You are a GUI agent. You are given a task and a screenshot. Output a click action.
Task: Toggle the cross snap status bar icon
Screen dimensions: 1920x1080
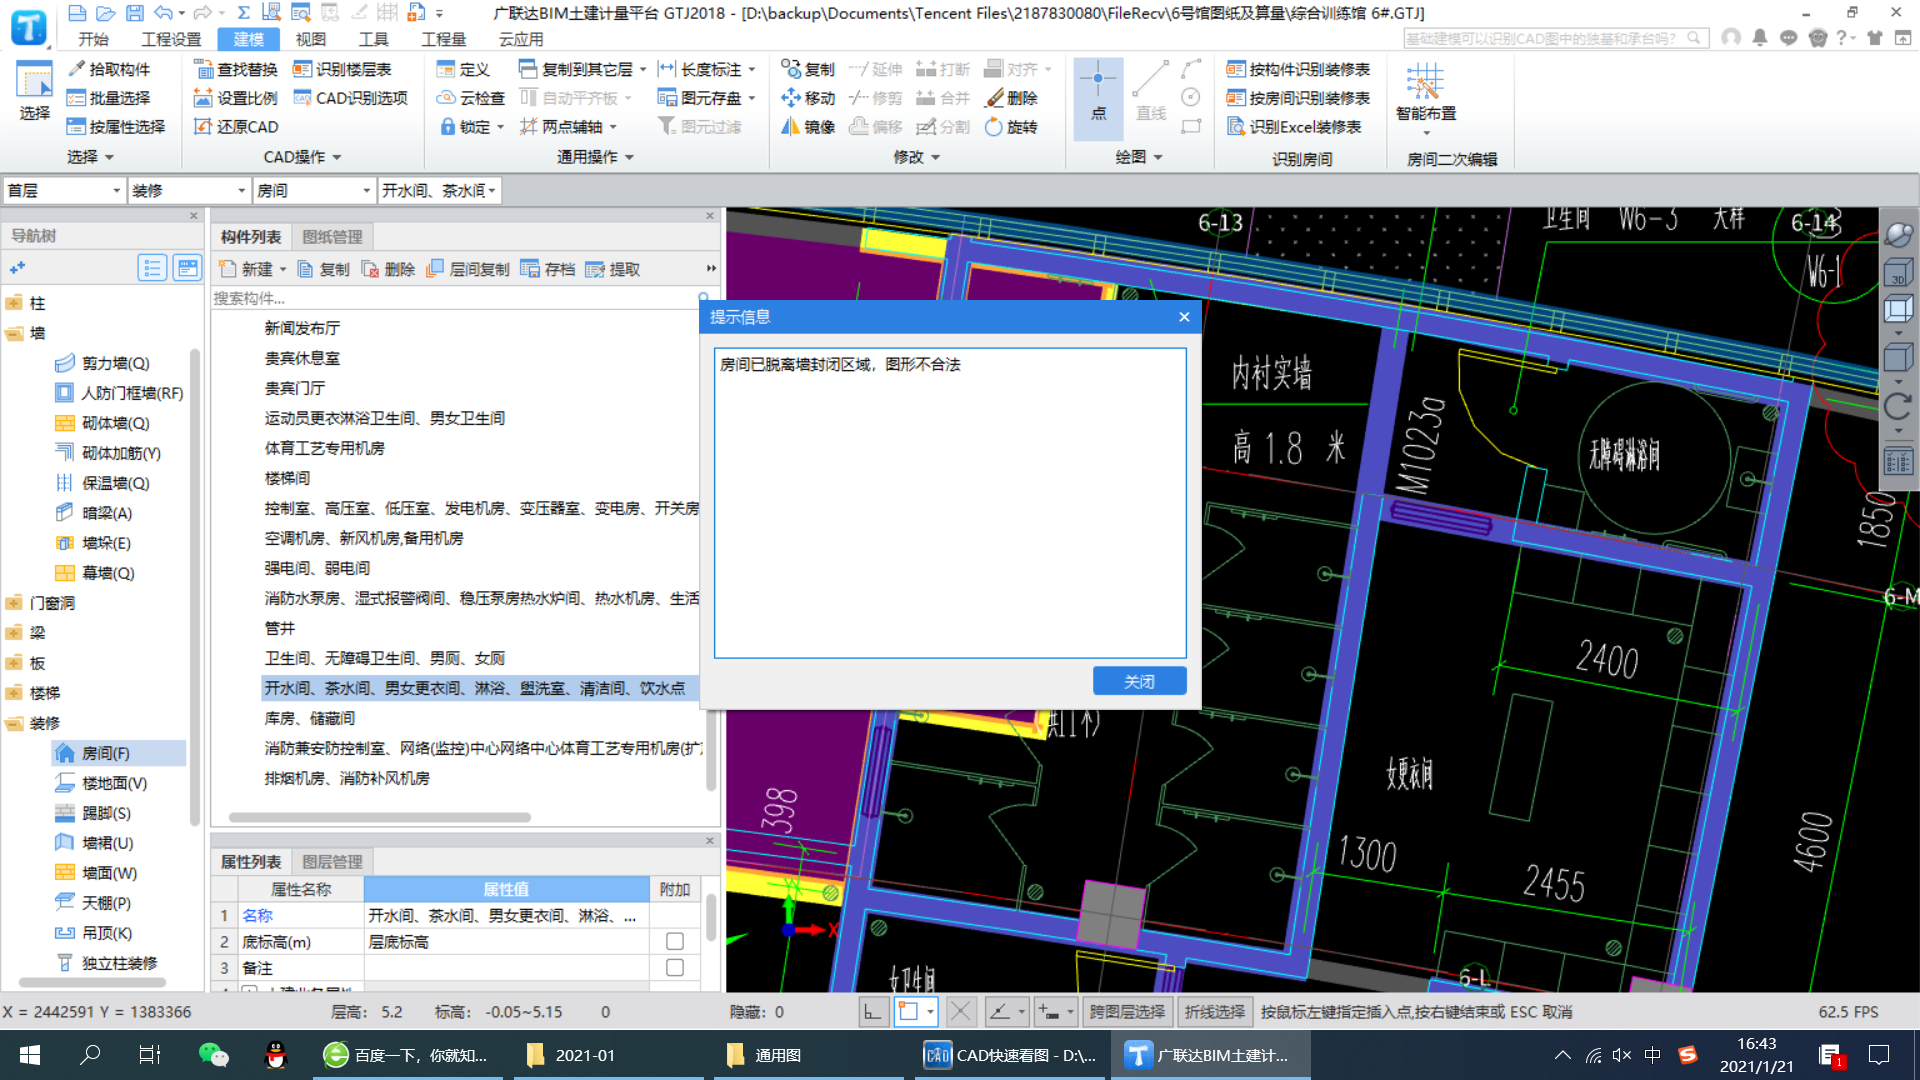pos(961,1012)
